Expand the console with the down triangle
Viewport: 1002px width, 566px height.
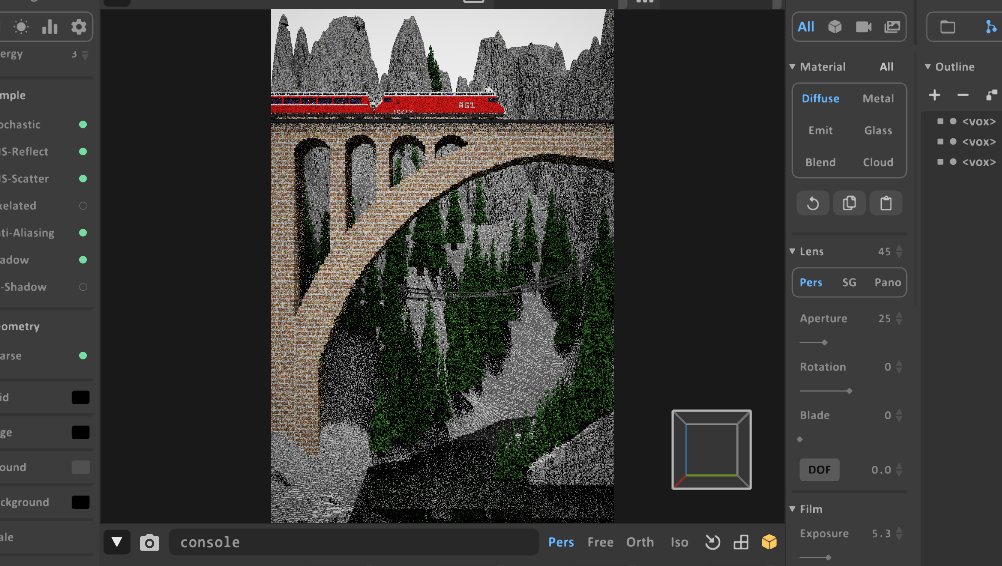coord(117,542)
